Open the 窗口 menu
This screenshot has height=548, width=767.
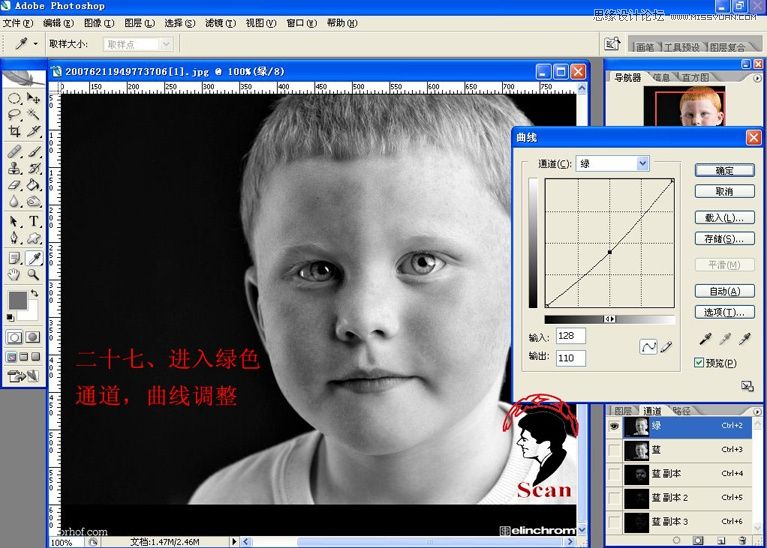(x=301, y=23)
